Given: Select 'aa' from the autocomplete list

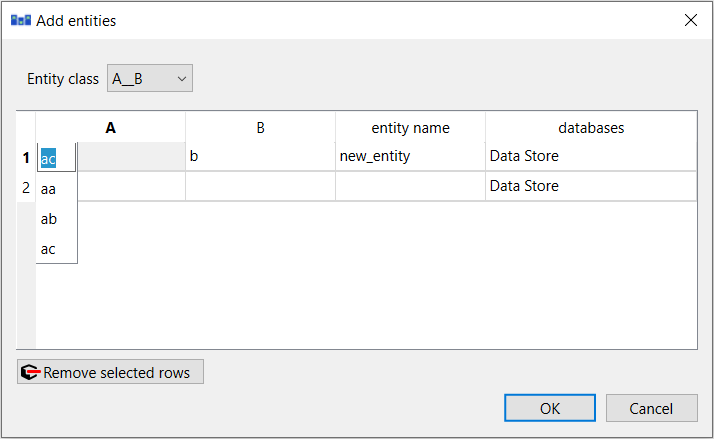Looking at the screenshot, I should click(56, 189).
